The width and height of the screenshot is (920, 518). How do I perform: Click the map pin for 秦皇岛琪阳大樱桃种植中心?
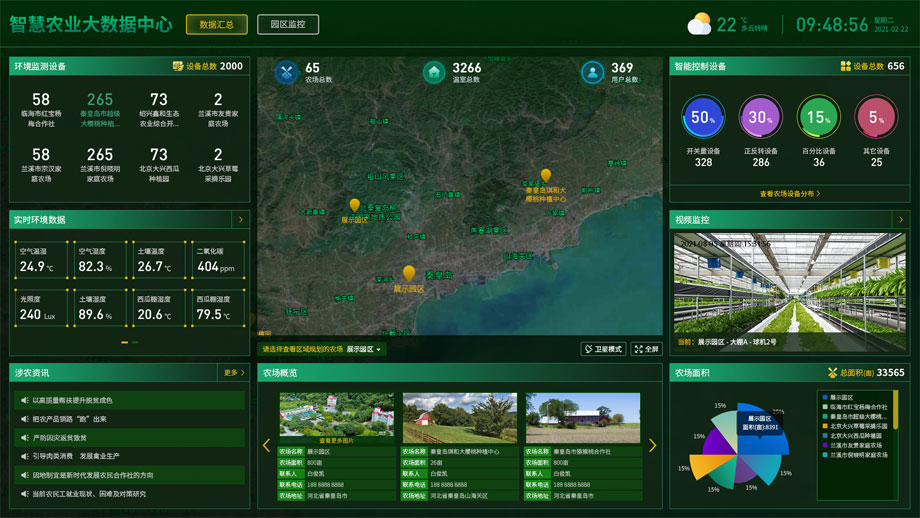click(545, 176)
